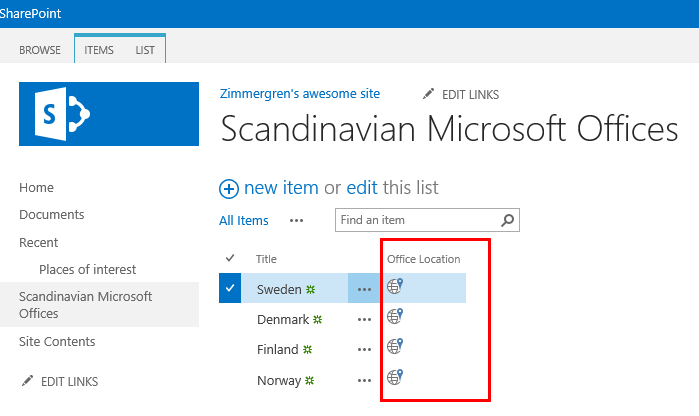Click pencil icon next to top EDIT LINKS
The width and height of the screenshot is (699, 416).
tap(428, 94)
